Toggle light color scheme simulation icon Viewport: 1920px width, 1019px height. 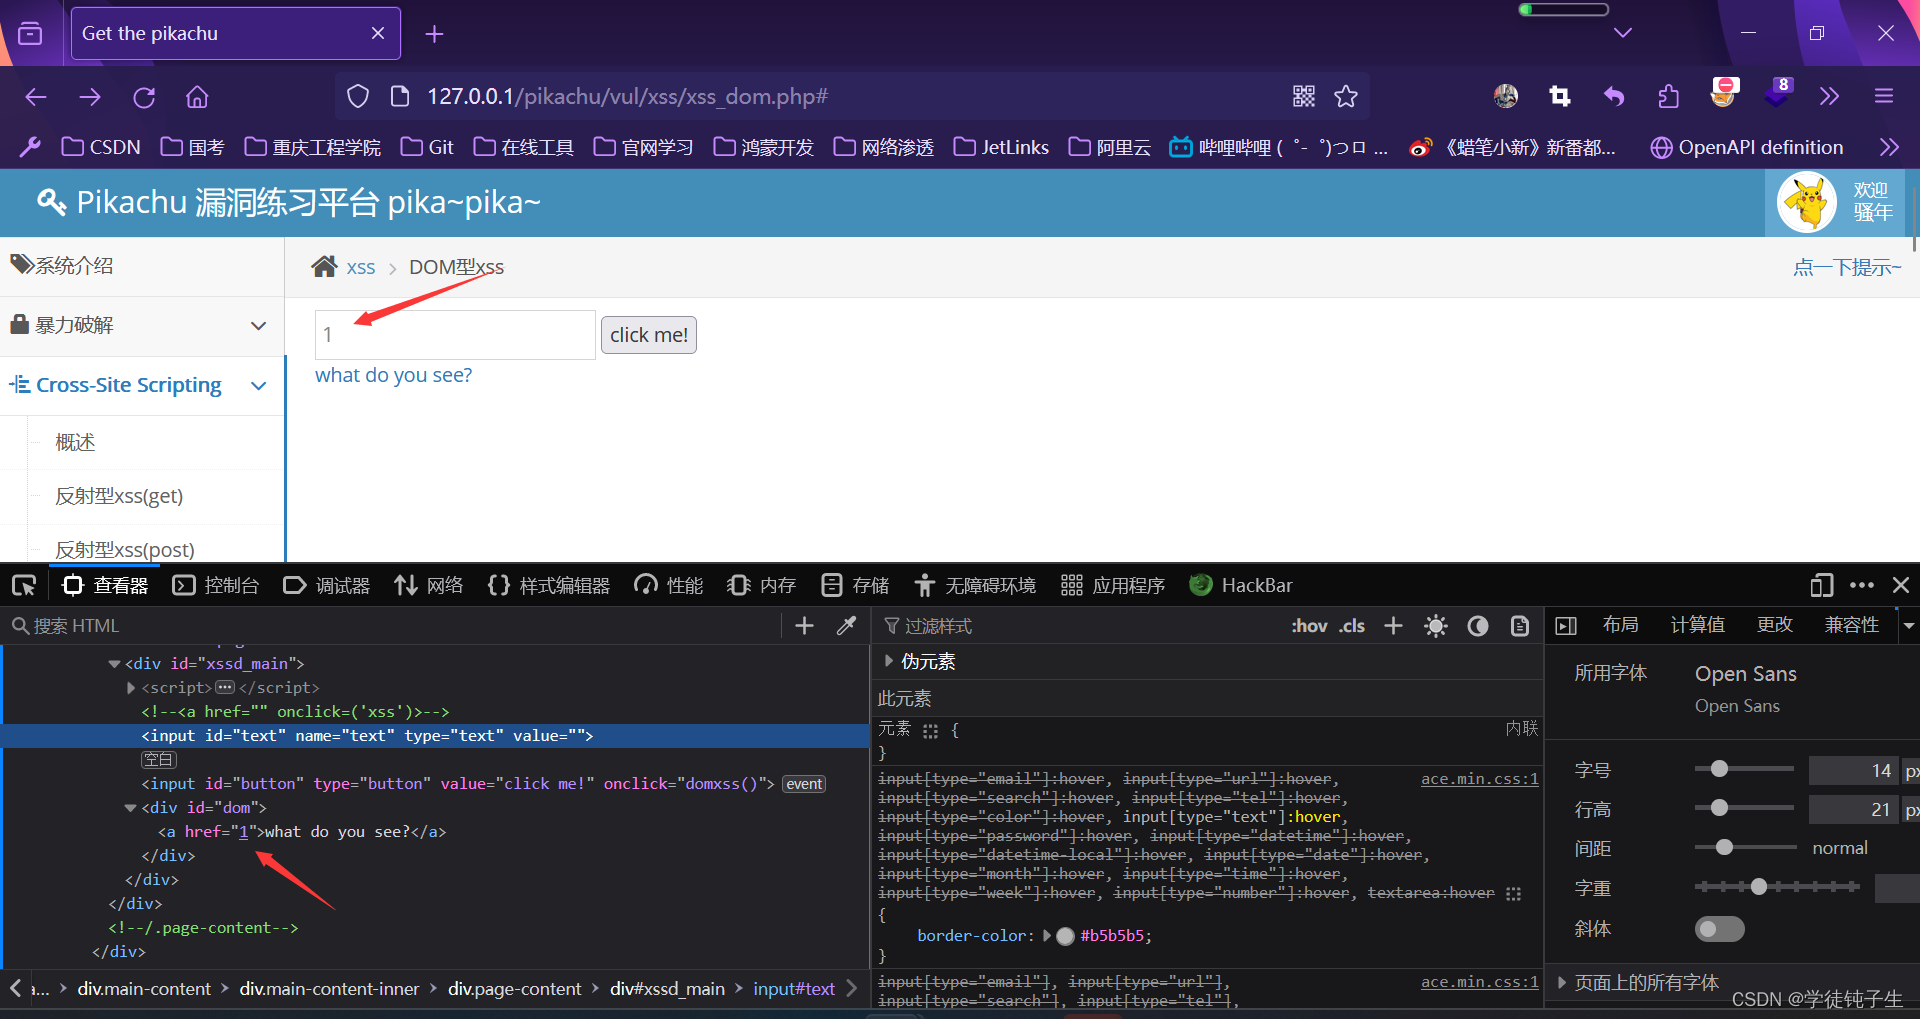tap(1436, 626)
